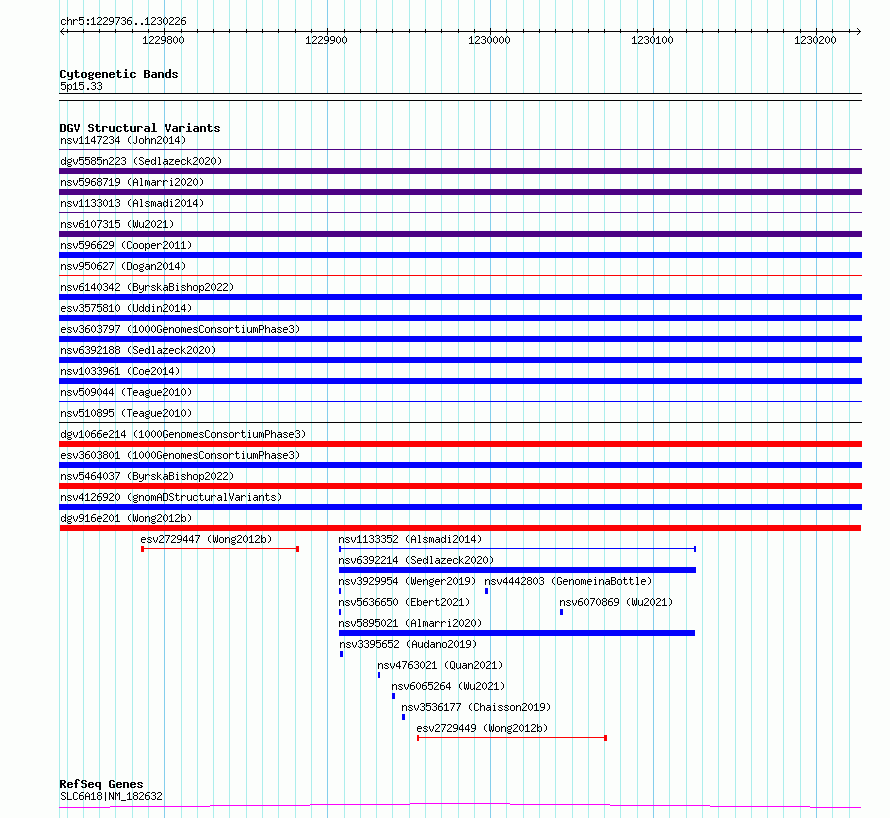Click the small blue nsv3395652 marker
The width and height of the screenshot is (890, 818).
pos(341,654)
